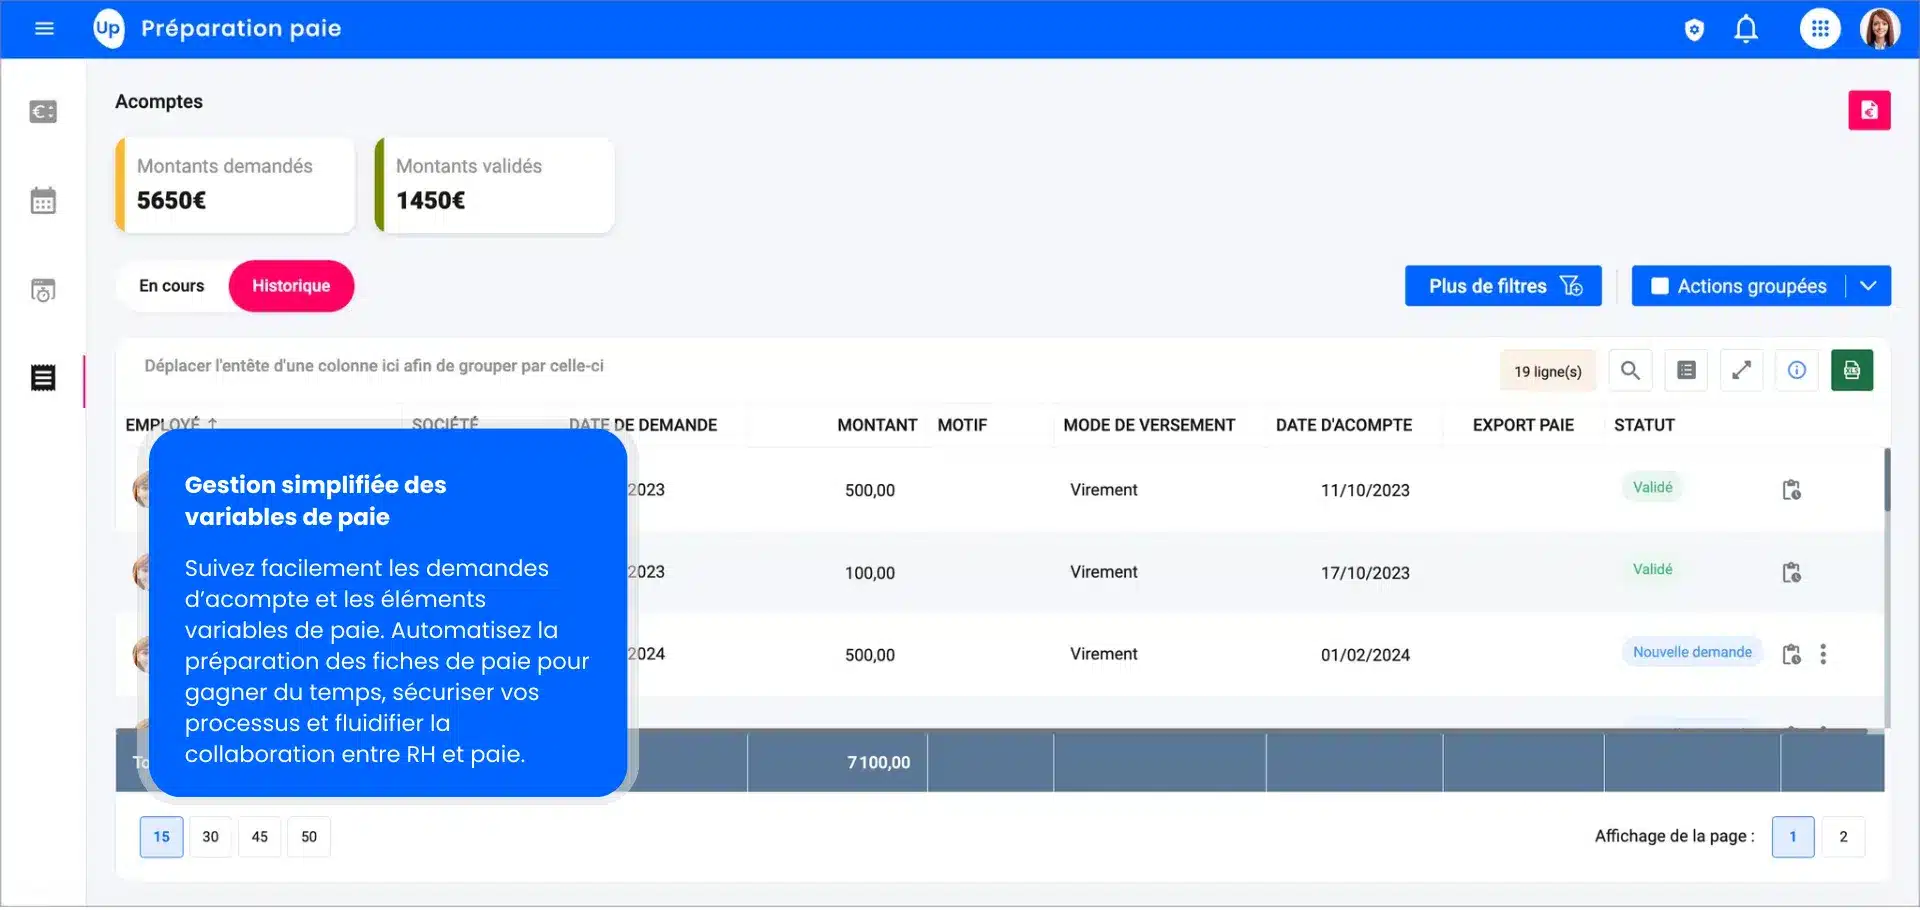Click the blue info icon above the table

coord(1797,370)
